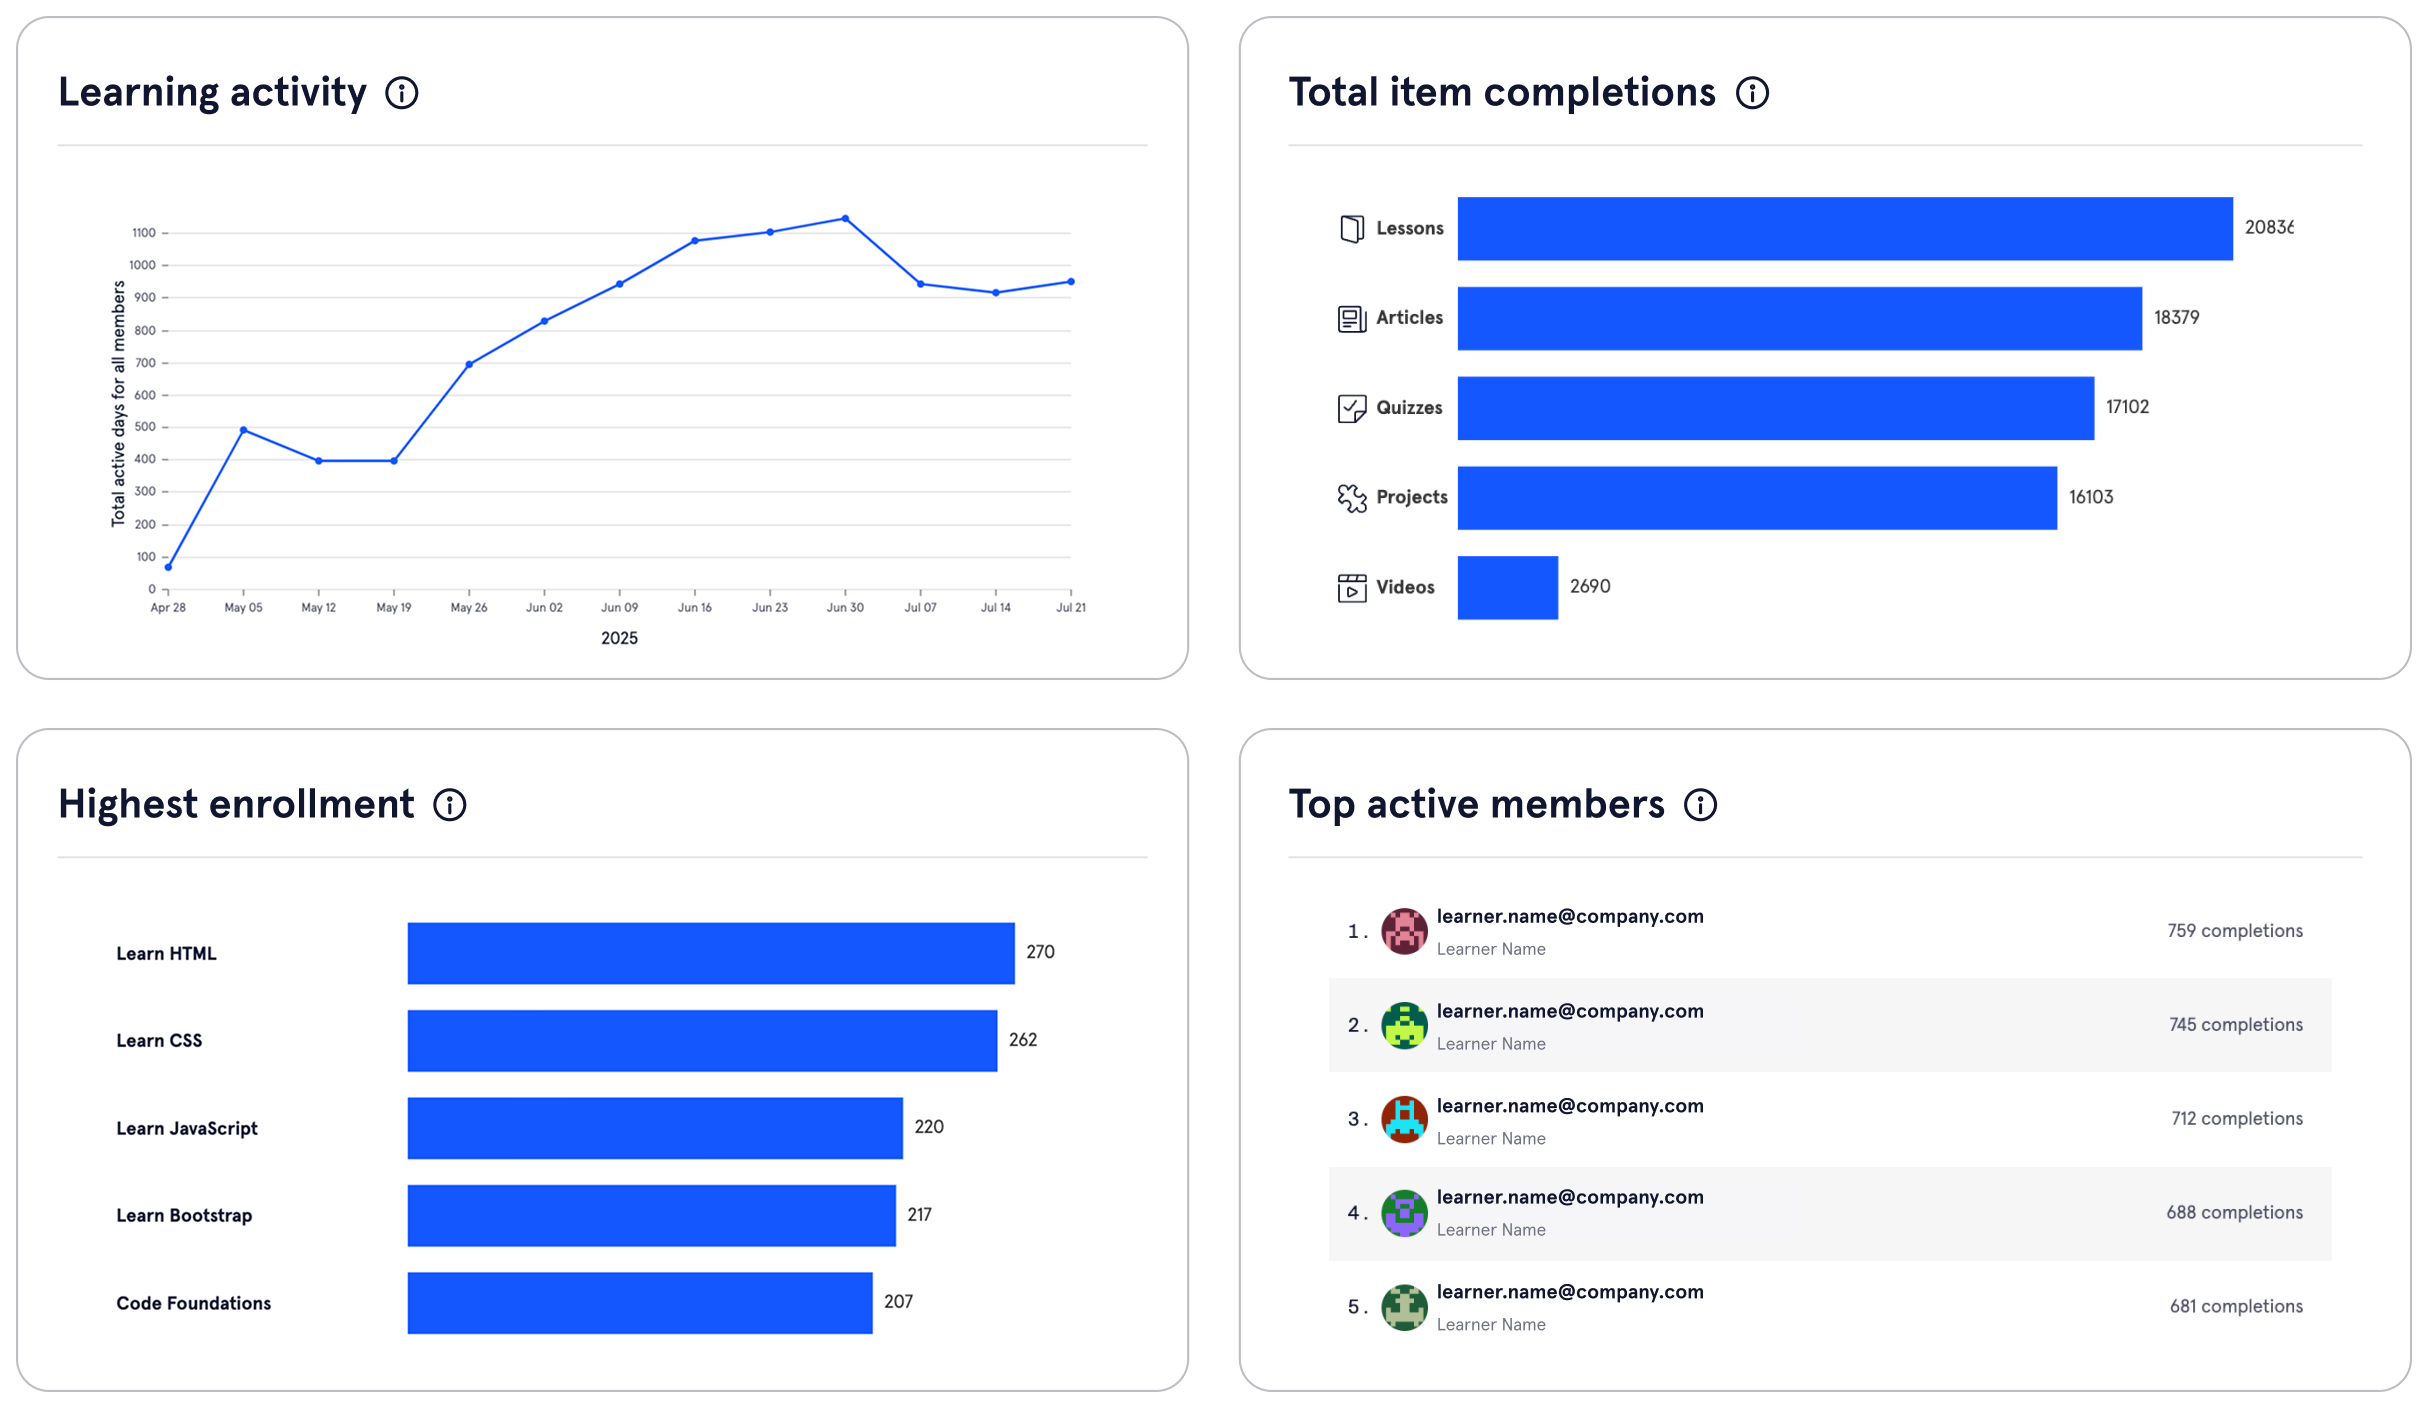
Task: Select the May 26 data point on the line
Action: click(469, 364)
